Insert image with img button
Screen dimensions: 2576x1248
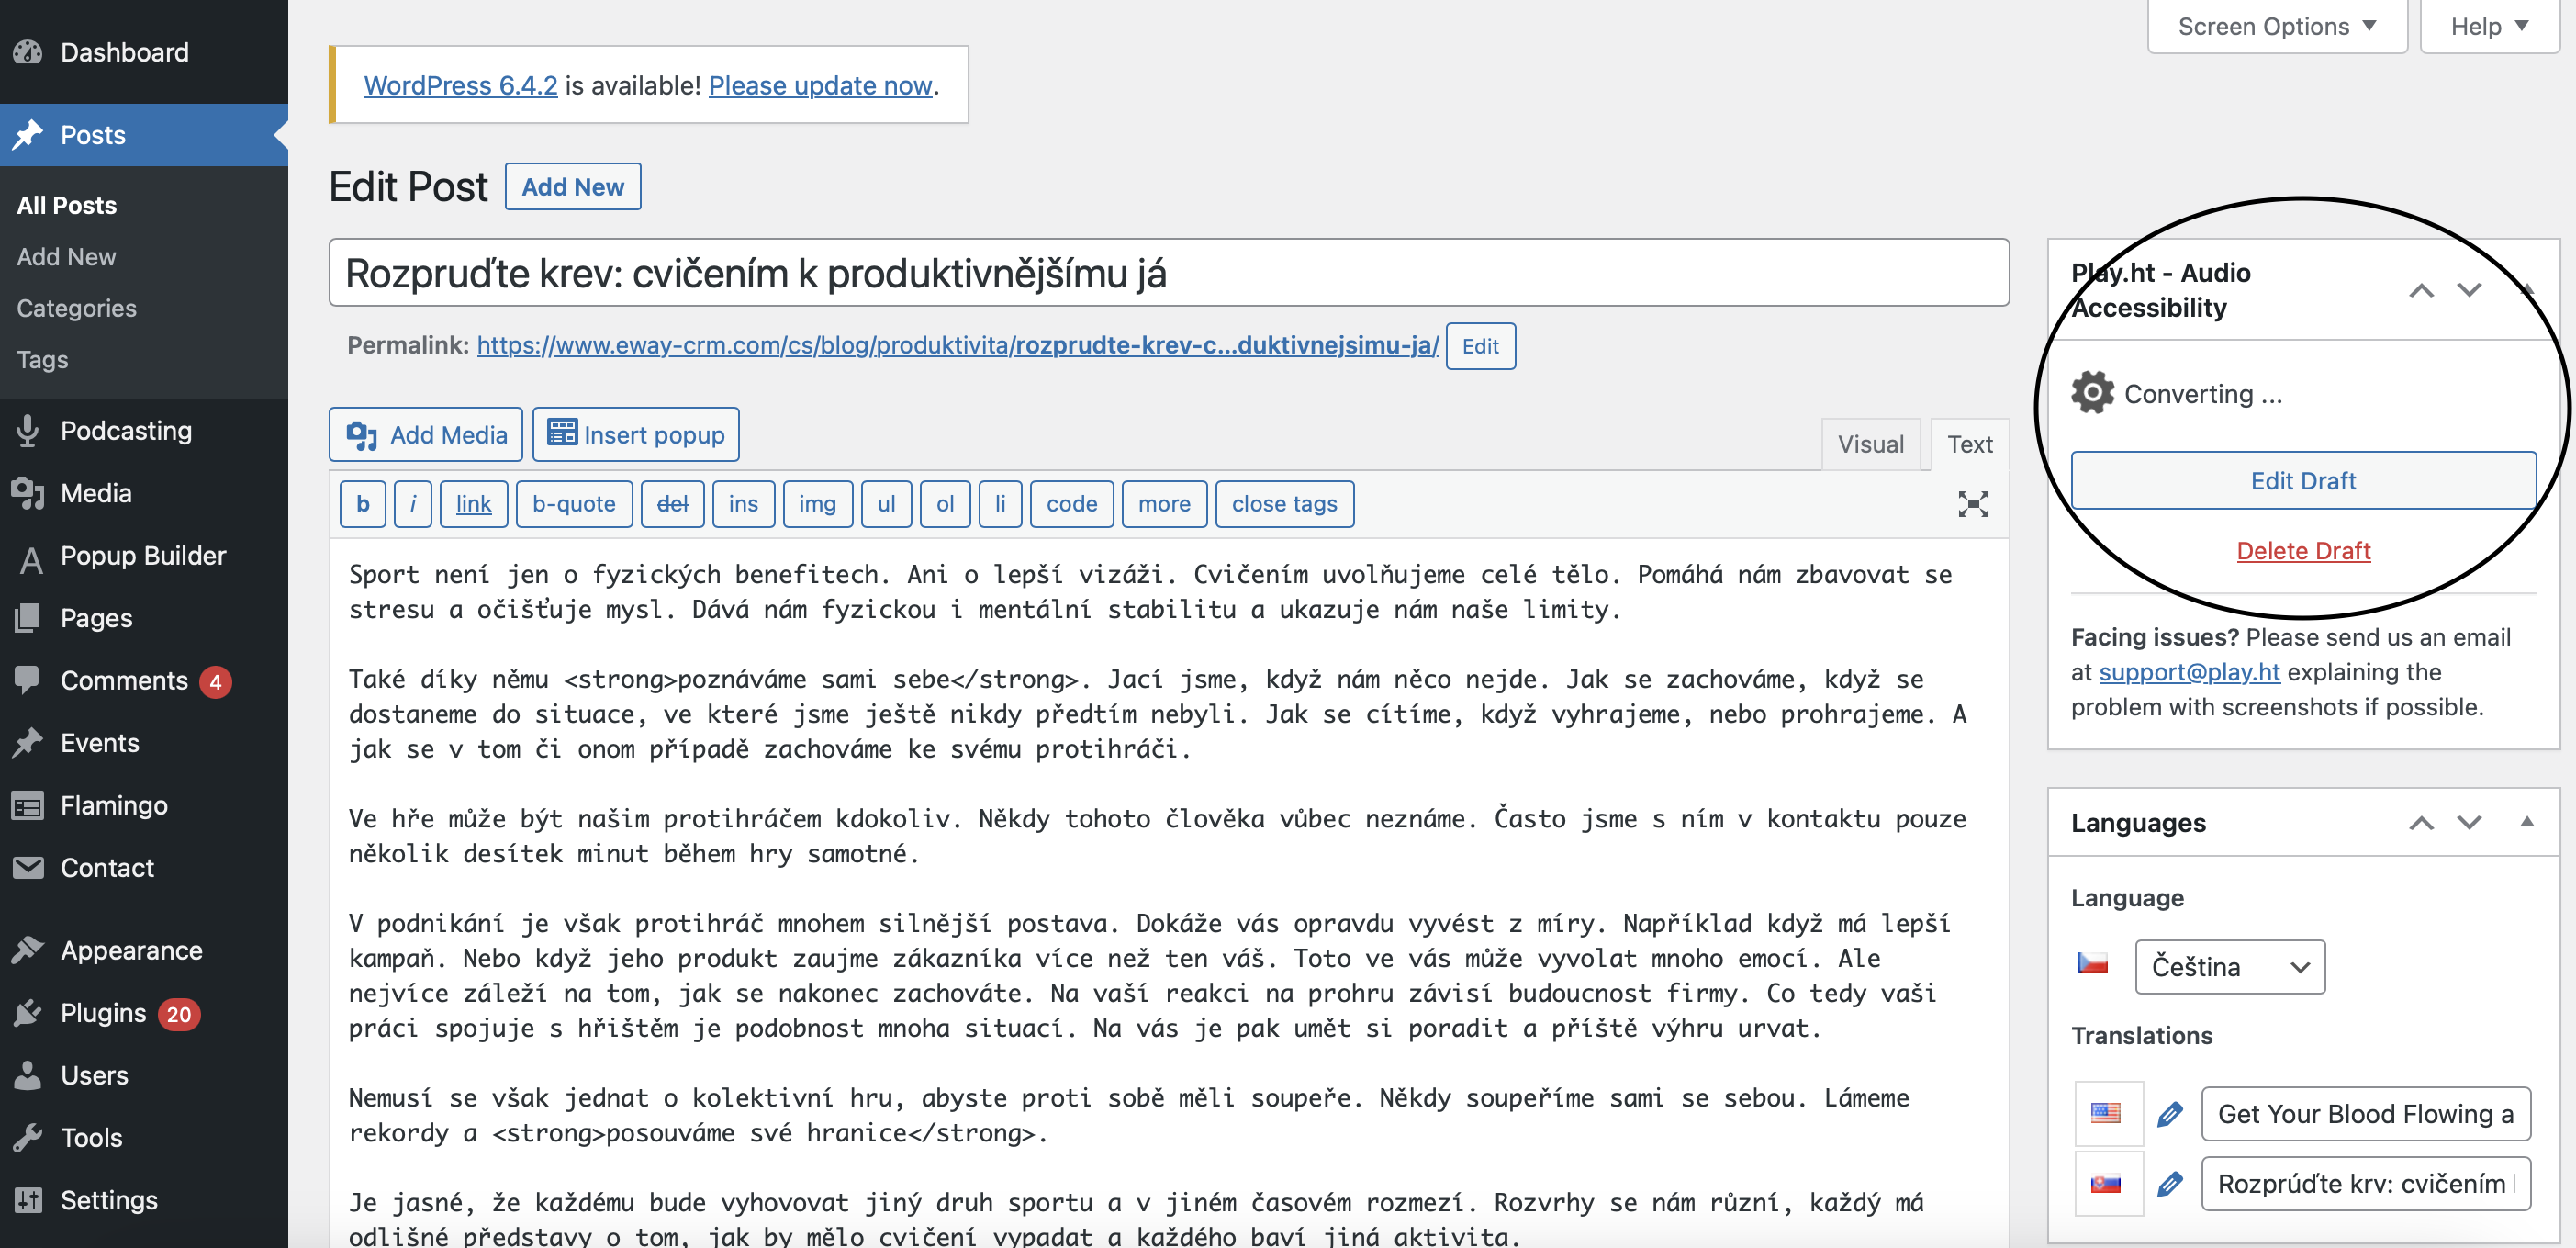click(817, 504)
